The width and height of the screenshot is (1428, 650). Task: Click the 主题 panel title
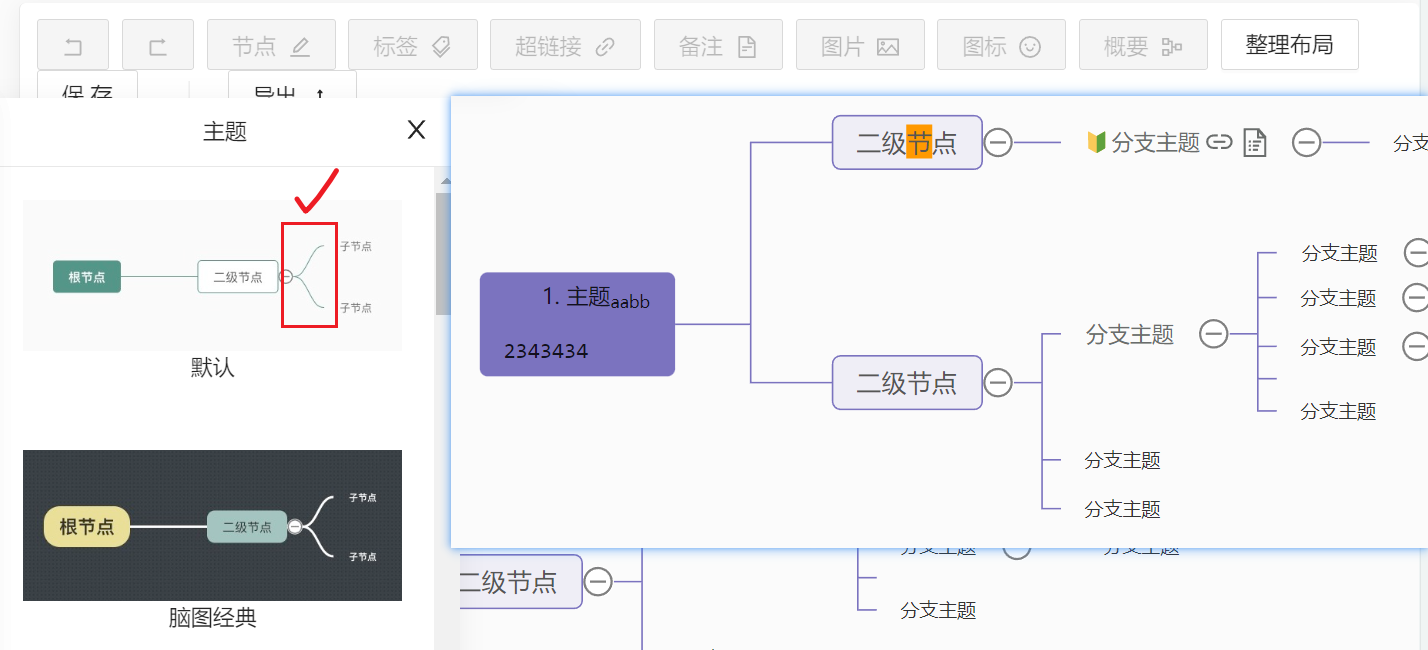[x=224, y=131]
